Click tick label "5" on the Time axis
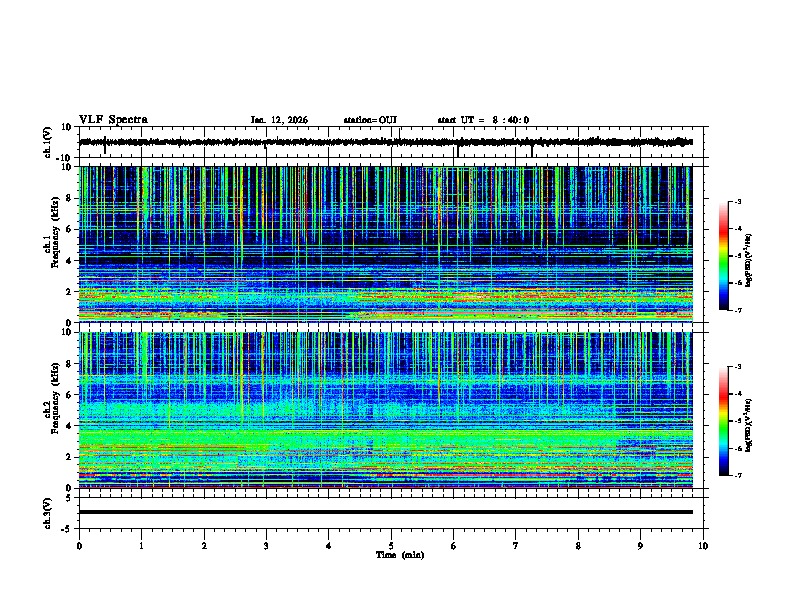This screenshot has width=792, height=612. (391, 546)
